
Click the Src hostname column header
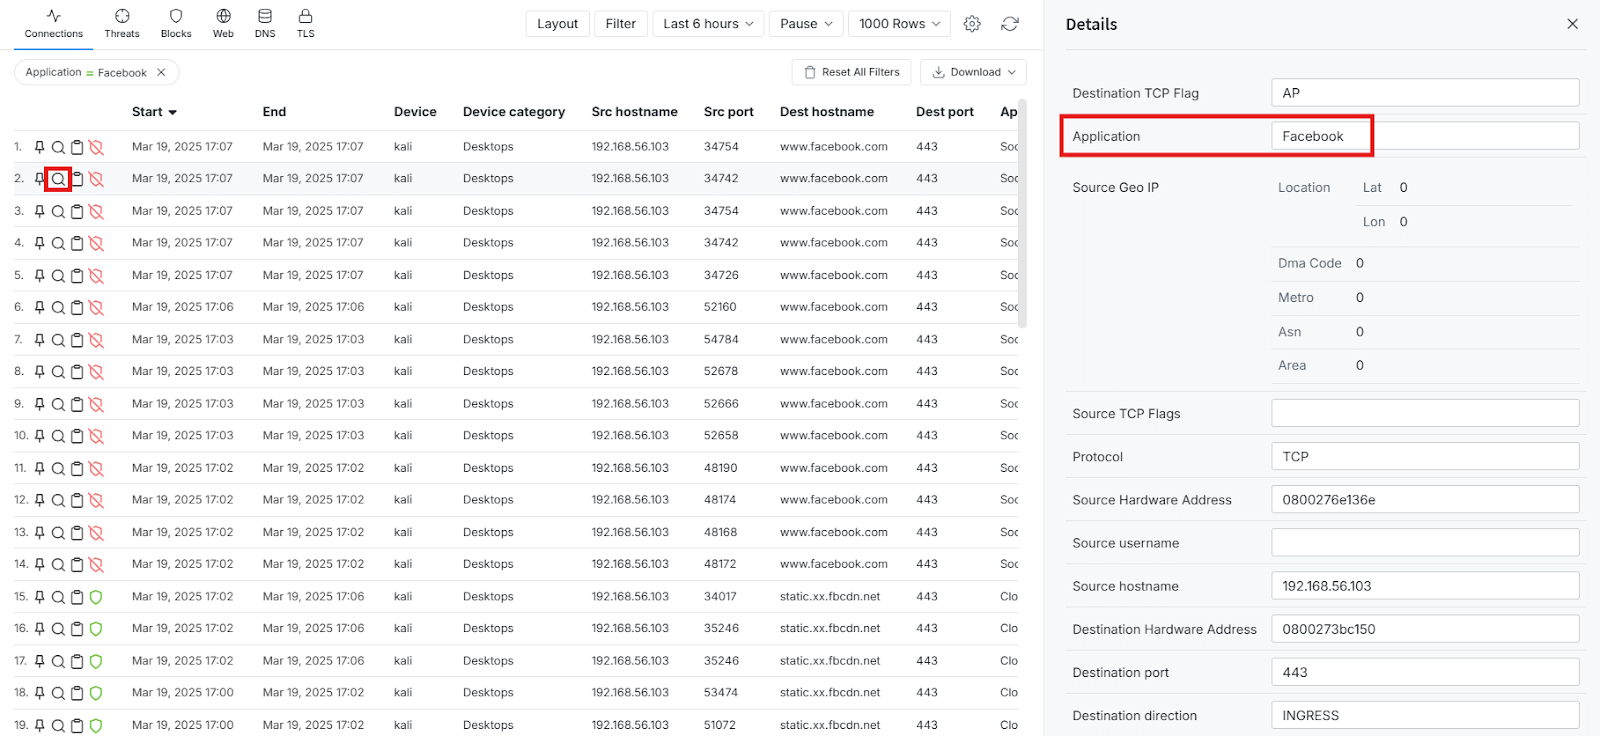click(x=634, y=112)
